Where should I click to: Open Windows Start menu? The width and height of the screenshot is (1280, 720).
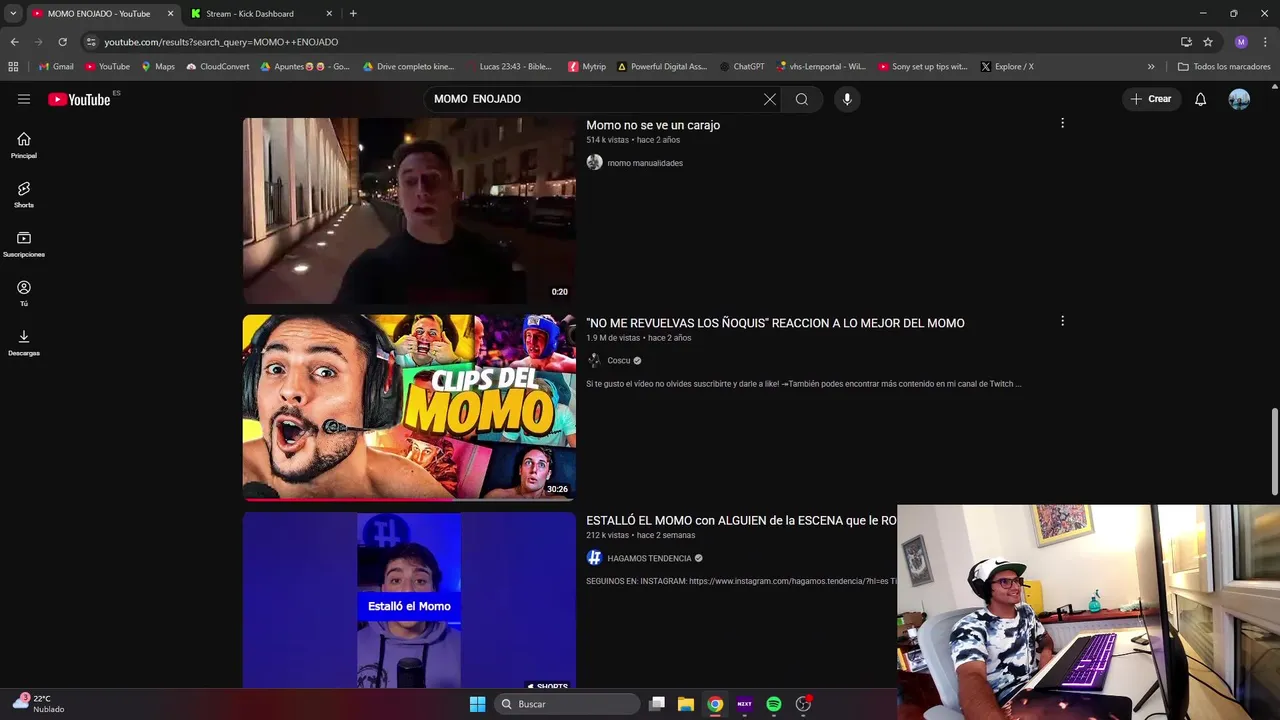pos(477,704)
